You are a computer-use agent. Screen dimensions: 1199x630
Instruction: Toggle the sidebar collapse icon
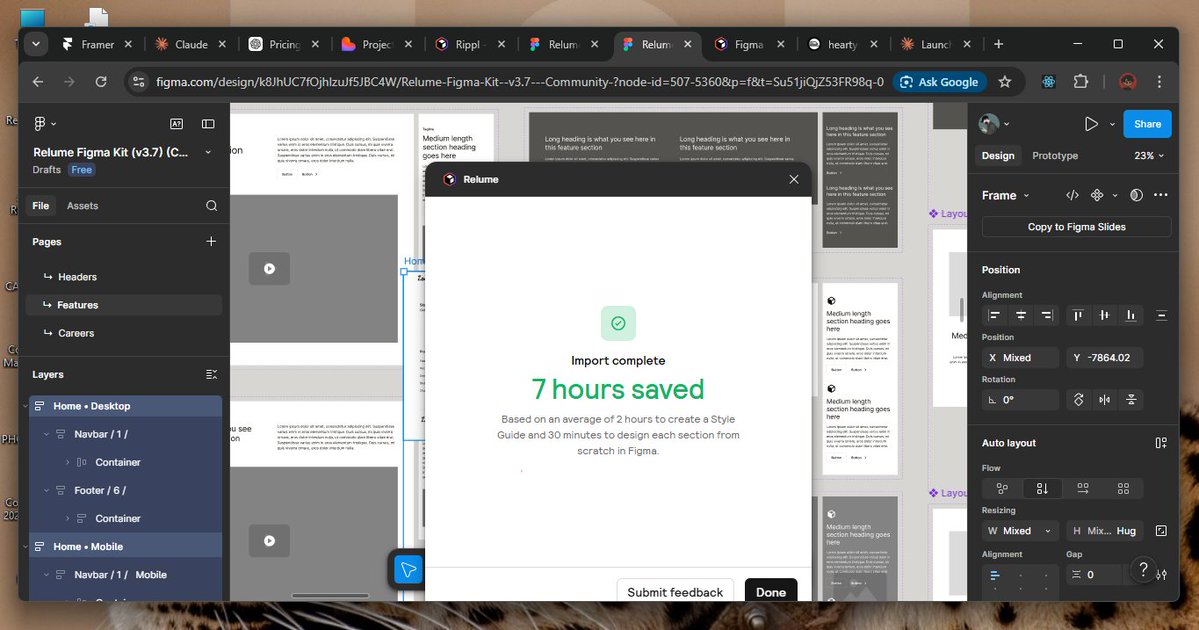point(208,123)
